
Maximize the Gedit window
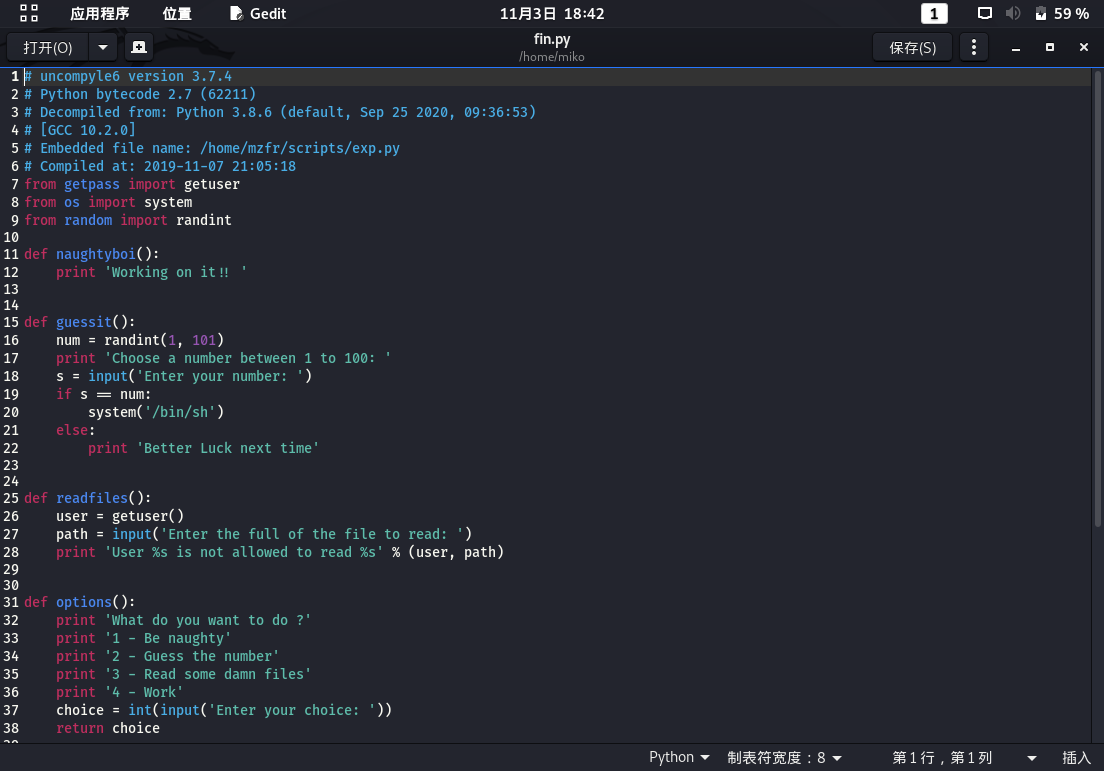coord(1050,47)
